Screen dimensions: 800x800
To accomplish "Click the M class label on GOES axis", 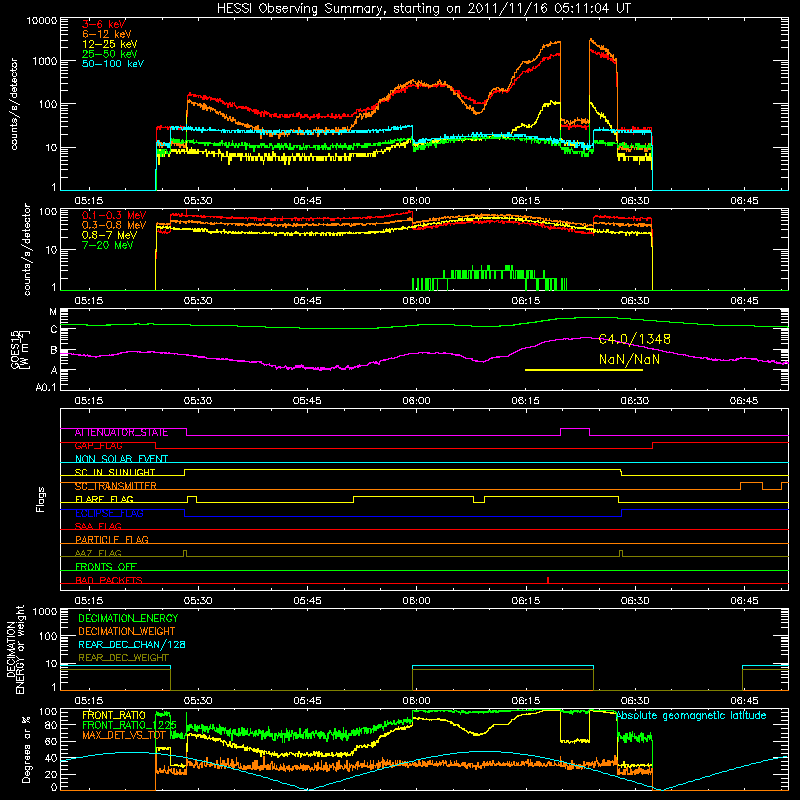I will coord(53,312).
